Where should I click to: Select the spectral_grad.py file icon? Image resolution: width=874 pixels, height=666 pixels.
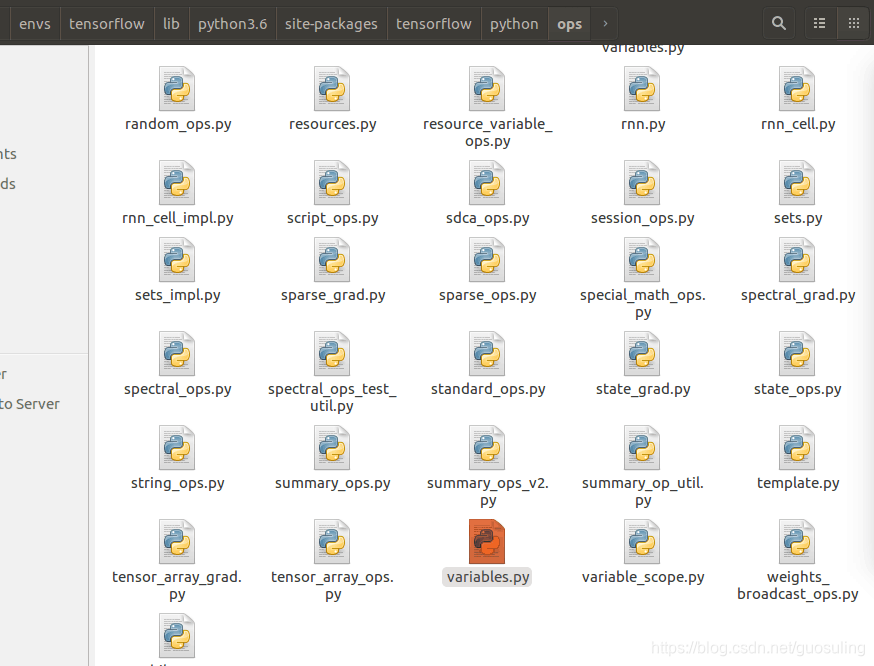coord(797,260)
